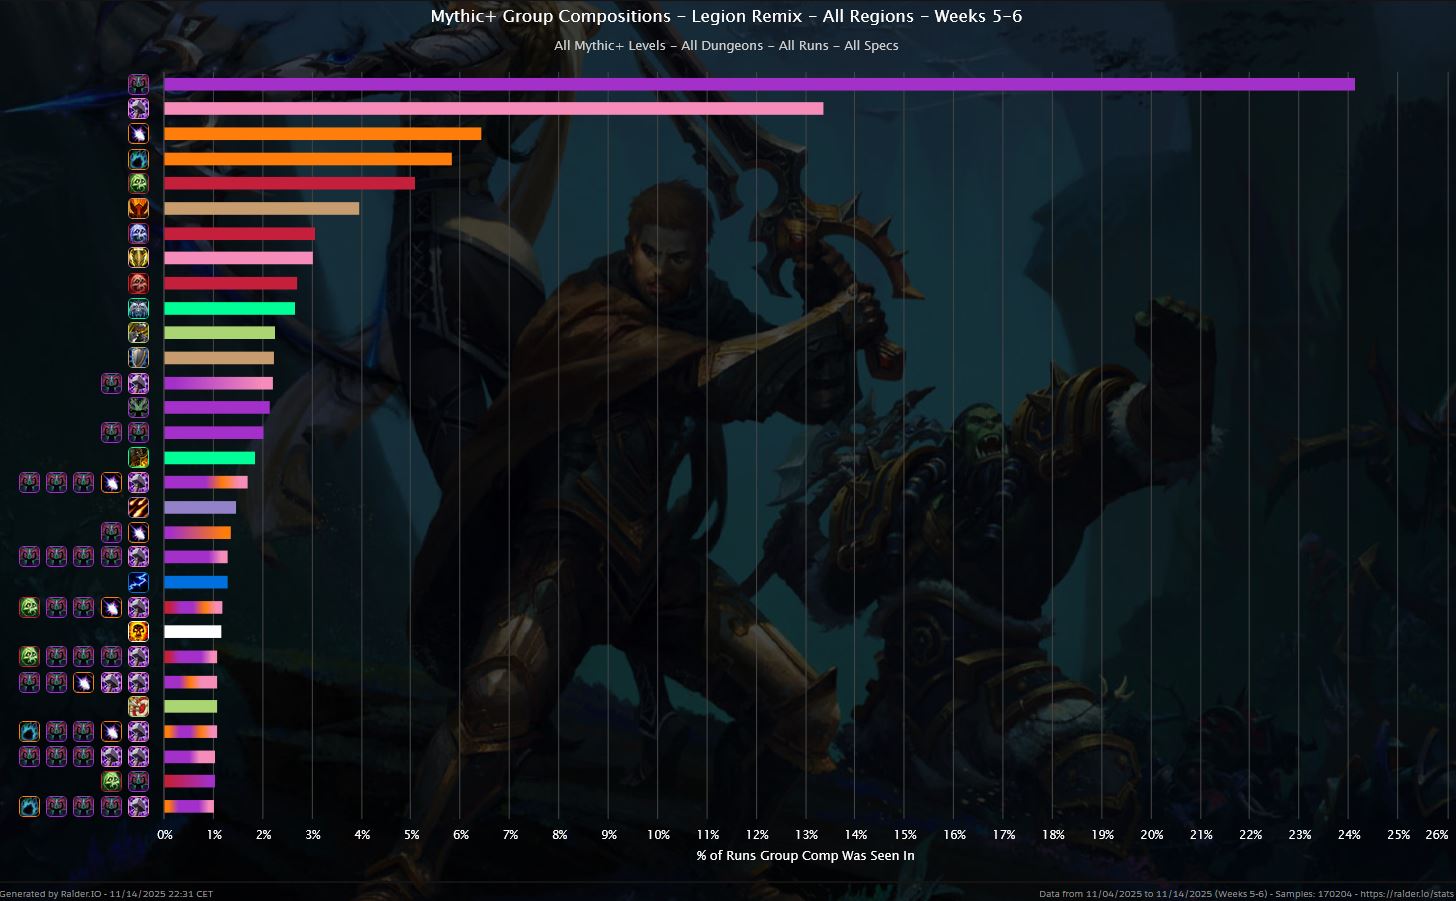Click the orange skull spec icon next to the white bar
The width and height of the screenshot is (1456, 901).
click(138, 631)
